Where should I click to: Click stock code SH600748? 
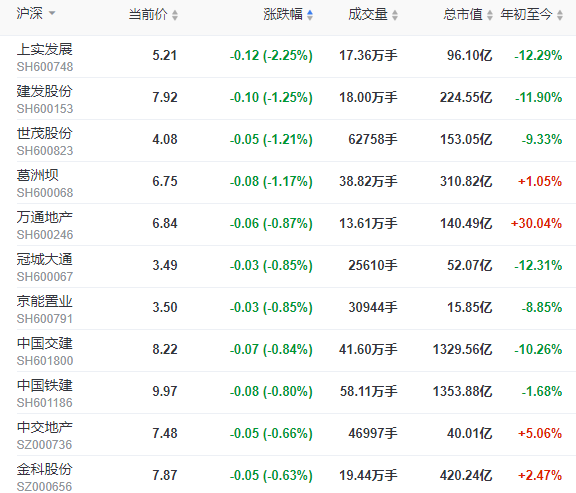point(45,67)
